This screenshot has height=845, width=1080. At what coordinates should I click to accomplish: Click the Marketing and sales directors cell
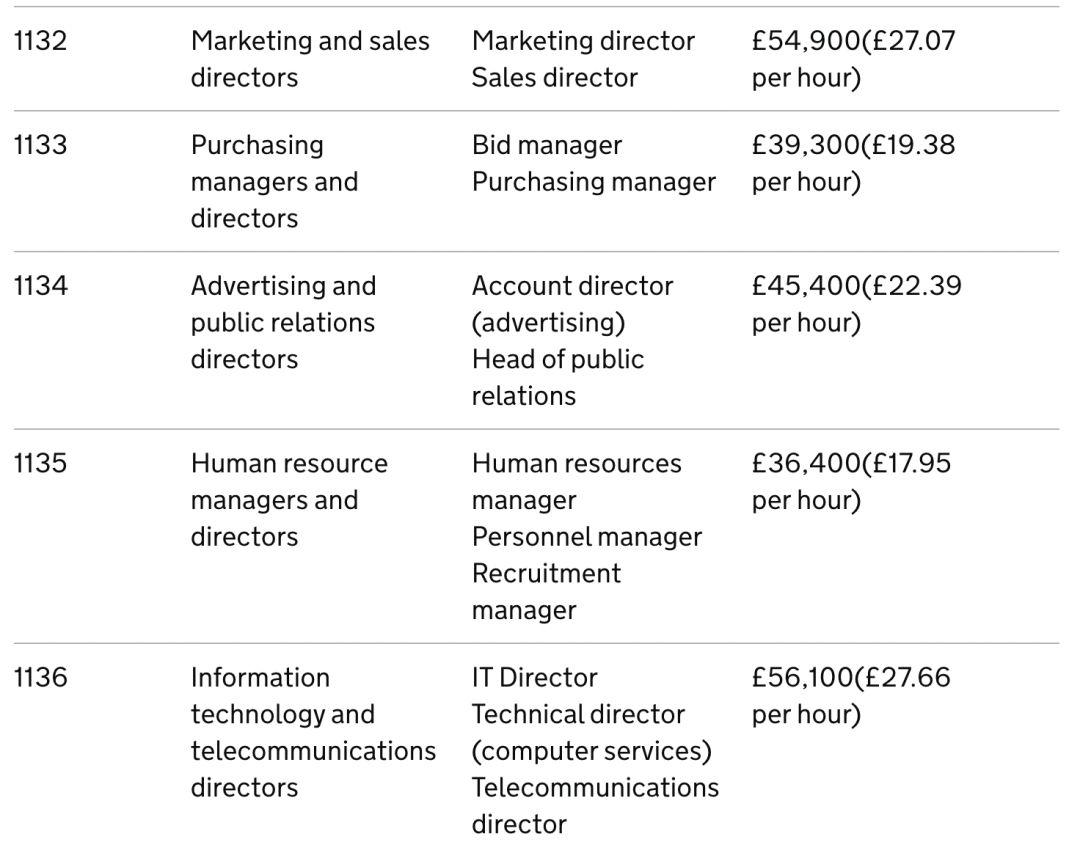pos(310,59)
